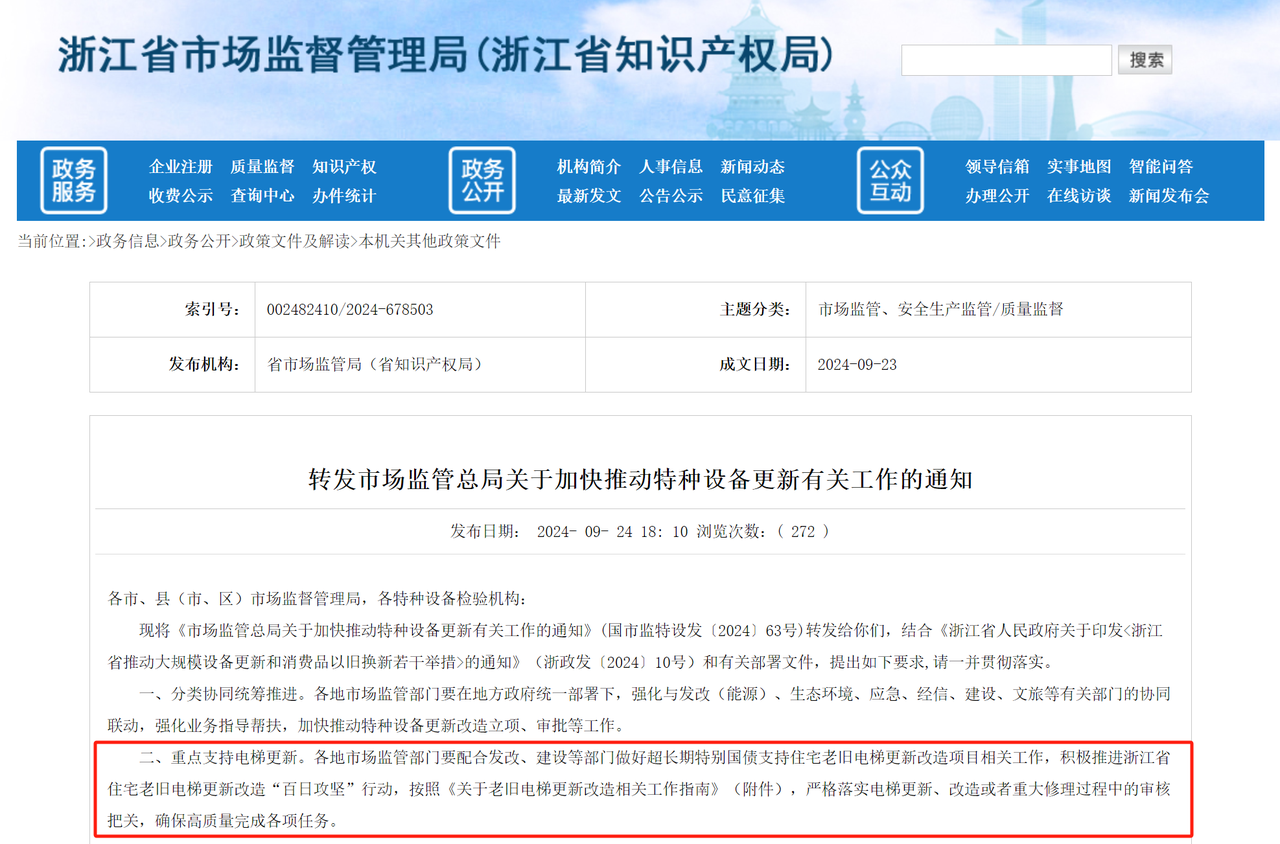Open 企业注册 in the navigation bar
This screenshot has width=1280, height=844.
point(181,167)
